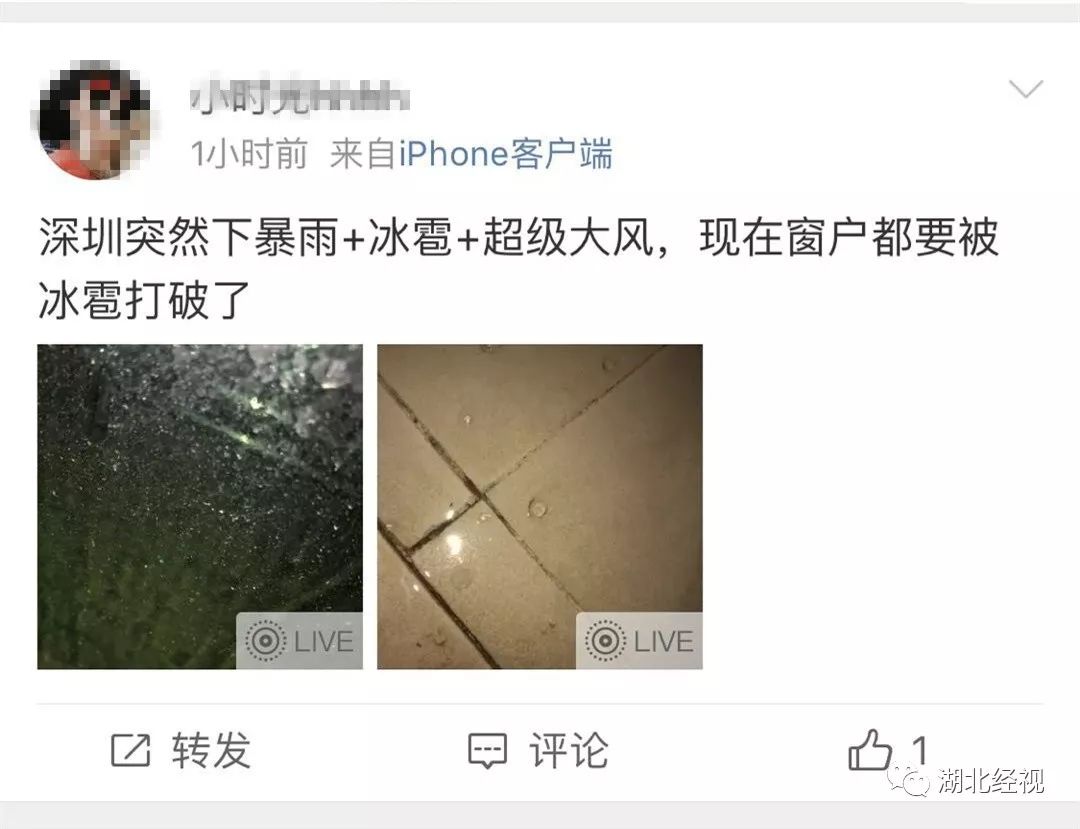Like the post with thumbs-up icon
1080x829 pixels.
[870, 749]
